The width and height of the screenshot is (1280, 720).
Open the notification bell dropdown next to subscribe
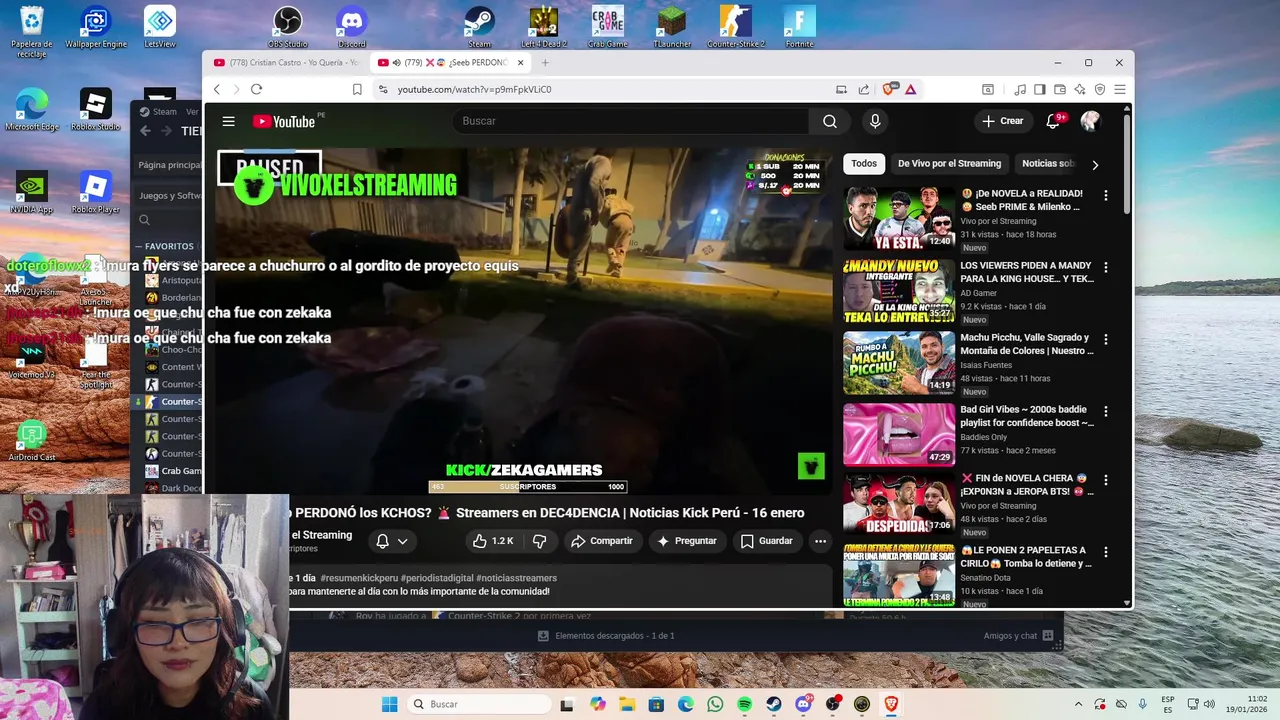[x=392, y=541]
